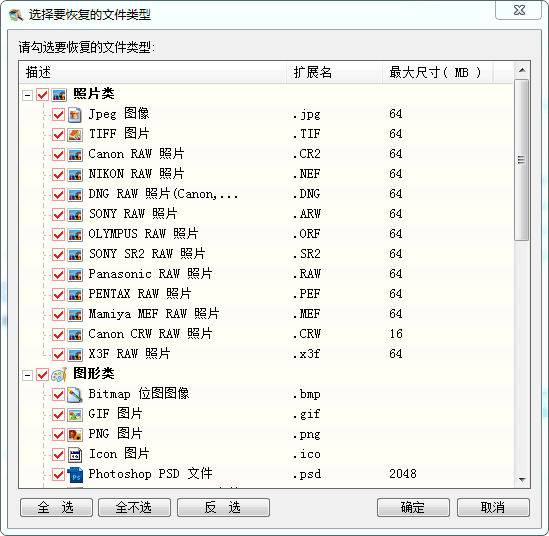549x536 pixels.
Task: Toggle the 图形类 category checkbox
Action: click(x=42, y=375)
